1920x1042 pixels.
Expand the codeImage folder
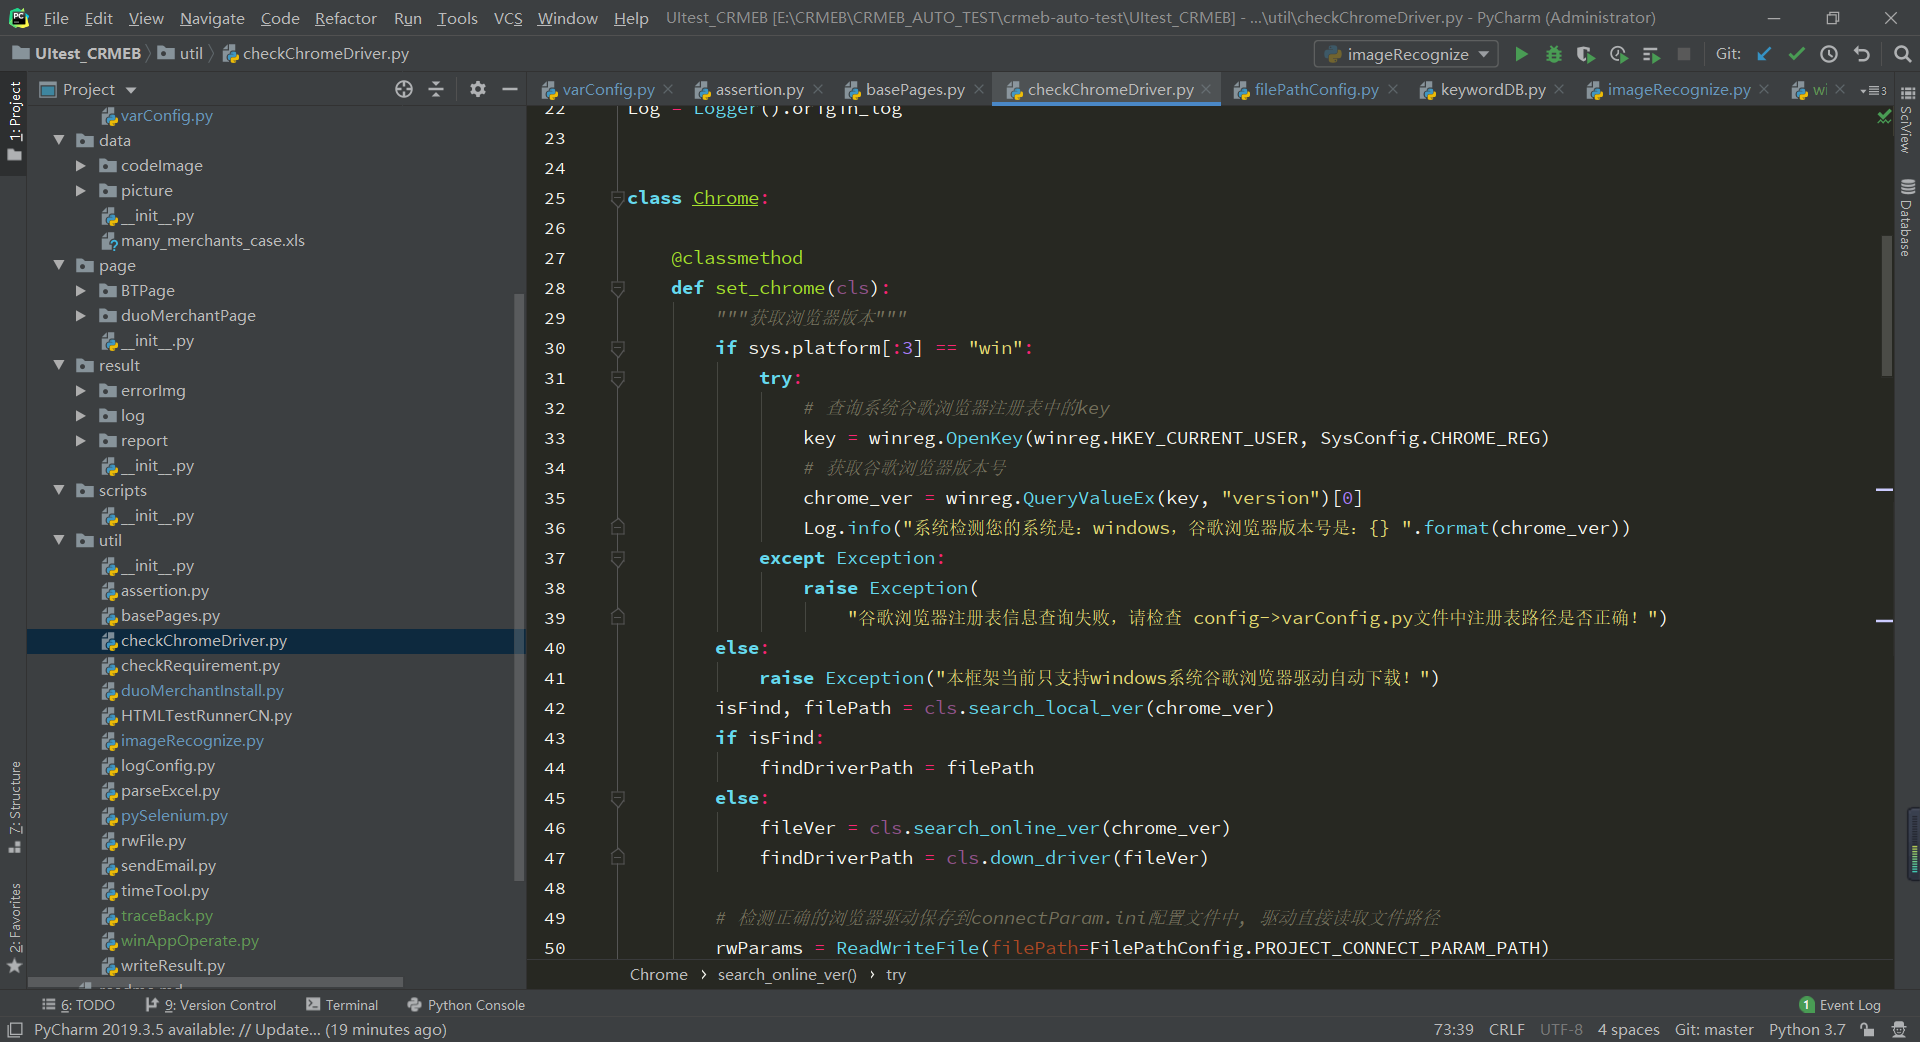[x=81, y=166]
